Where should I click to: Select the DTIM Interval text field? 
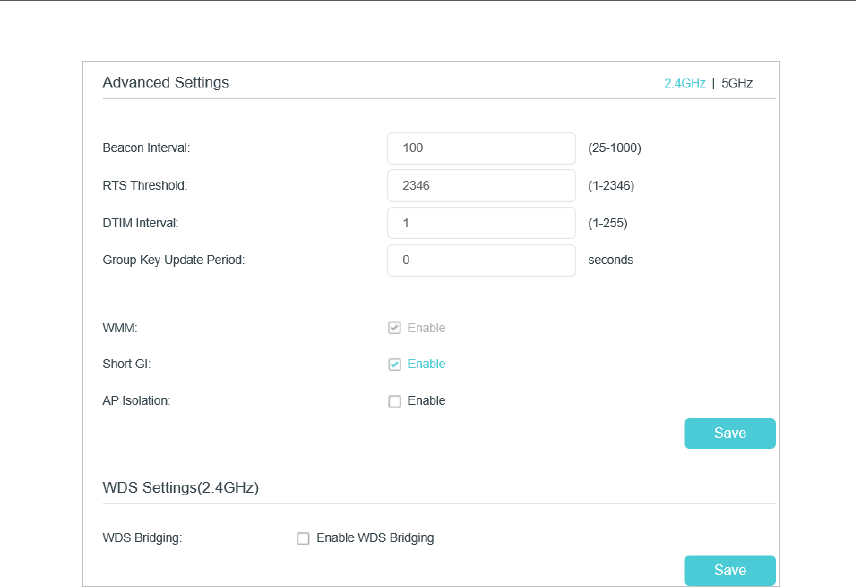[x=481, y=222]
